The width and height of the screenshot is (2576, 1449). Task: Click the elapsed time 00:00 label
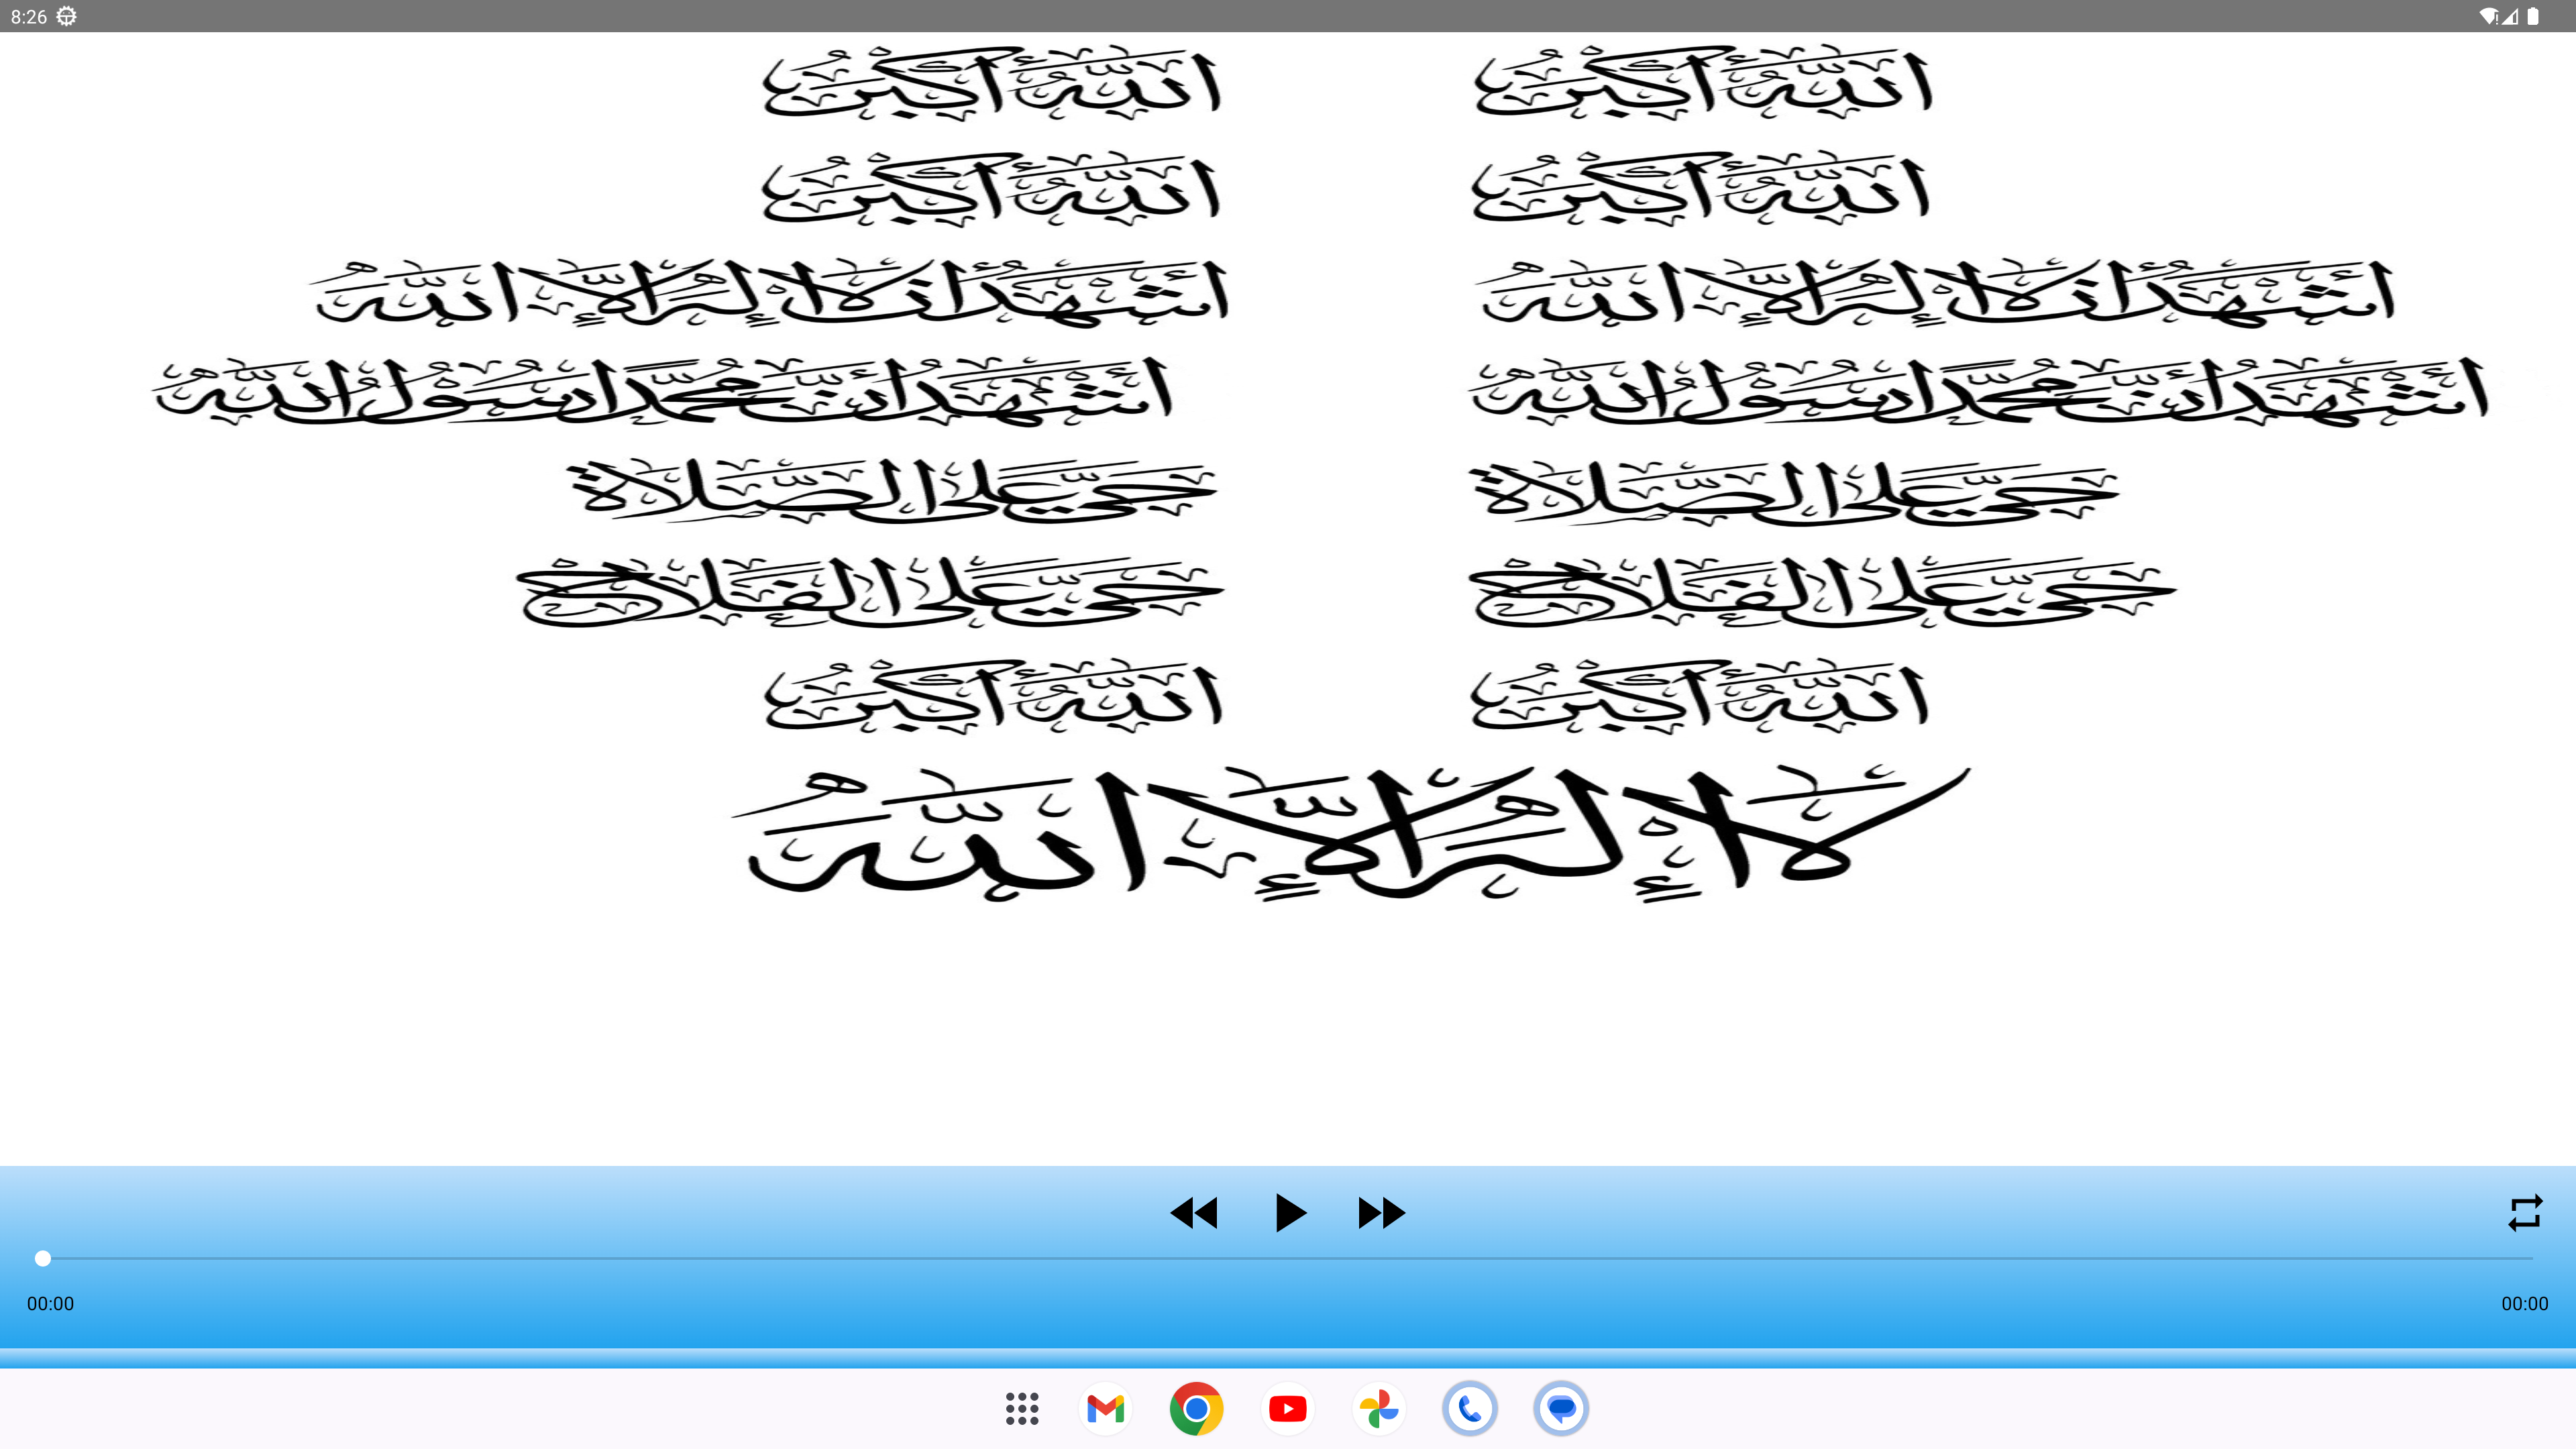coord(50,1303)
